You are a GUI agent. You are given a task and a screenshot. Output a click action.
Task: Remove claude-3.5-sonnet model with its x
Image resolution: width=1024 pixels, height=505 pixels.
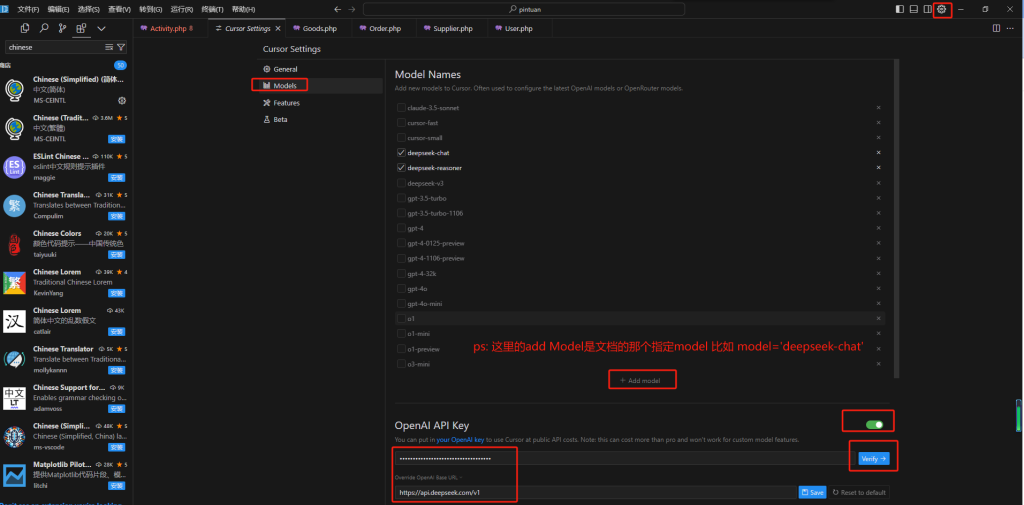click(x=878, y=107)
